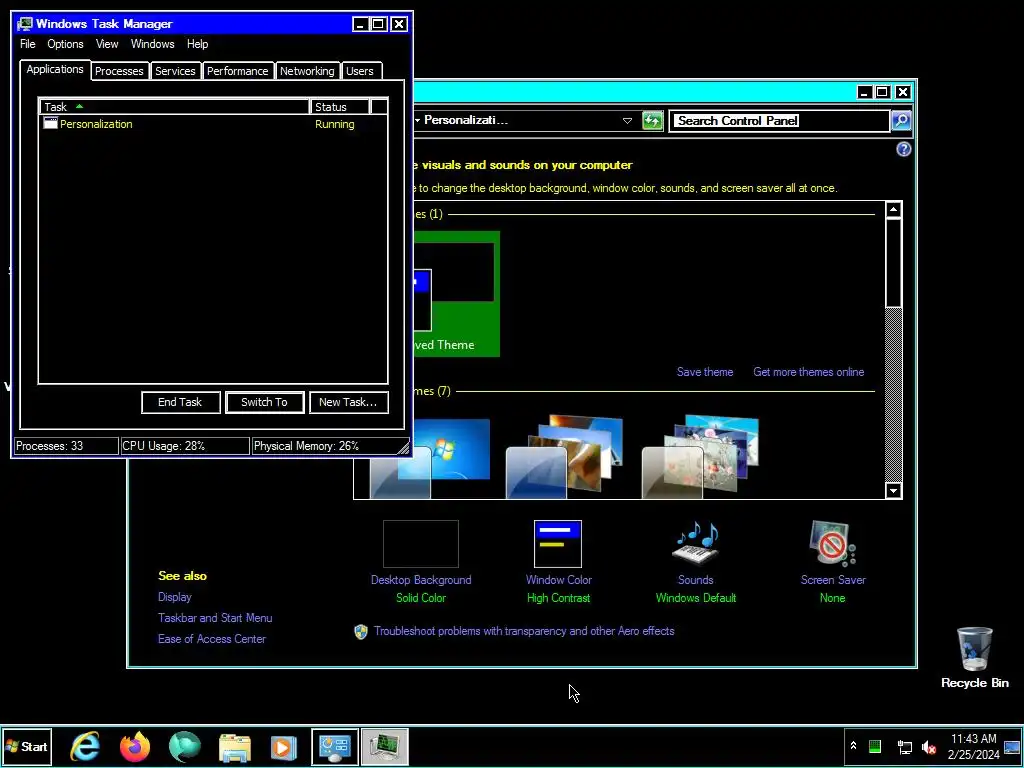Open the Start menu

coord(27,746)
